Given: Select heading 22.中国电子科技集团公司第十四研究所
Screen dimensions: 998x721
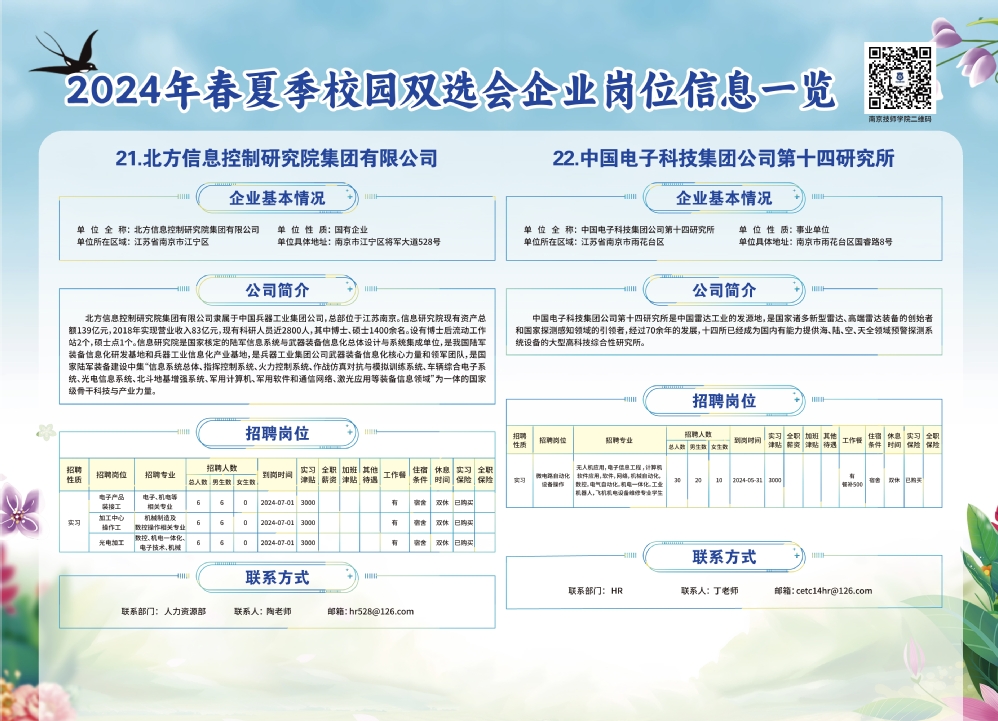Looking at the screenshot, I should (723, 158).
